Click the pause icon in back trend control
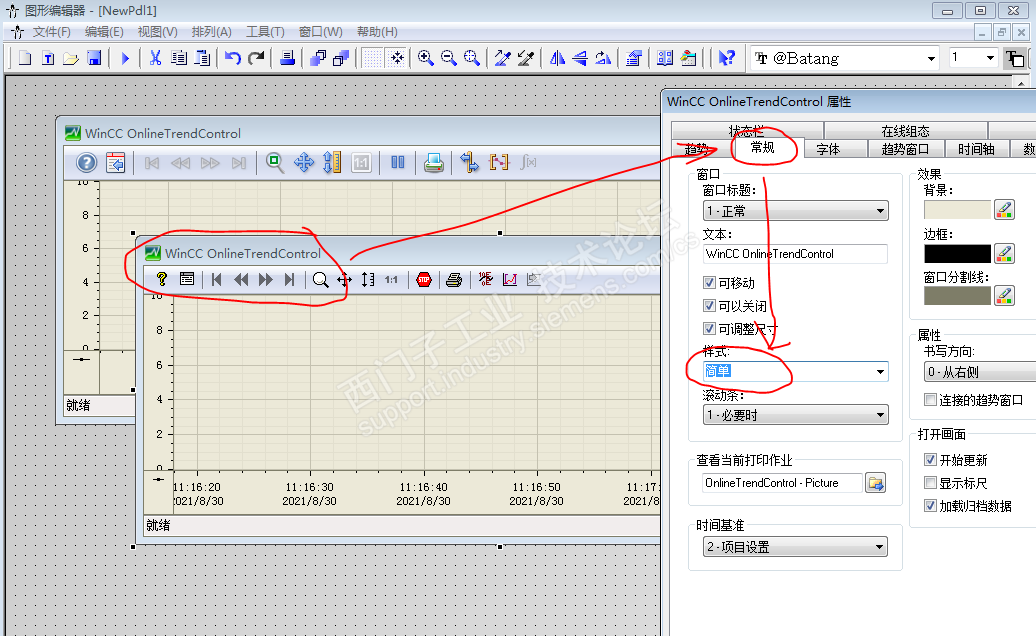 398,162
